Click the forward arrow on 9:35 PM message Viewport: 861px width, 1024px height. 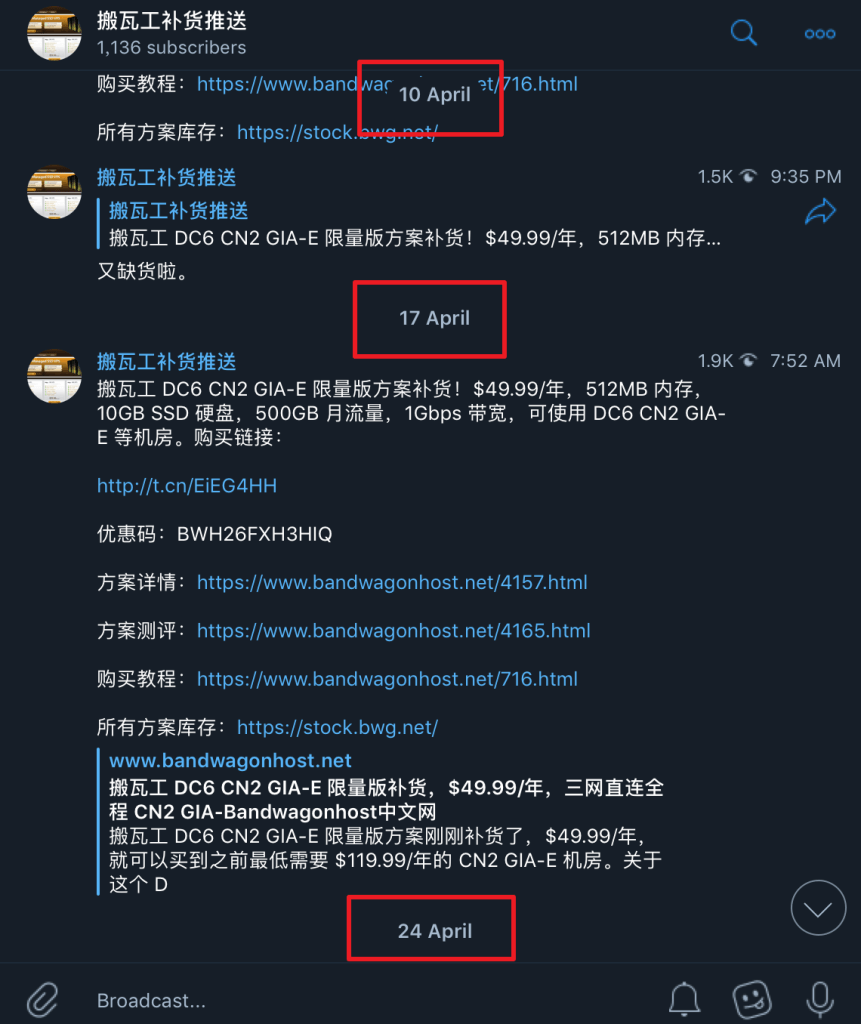[x=820, y=212]
